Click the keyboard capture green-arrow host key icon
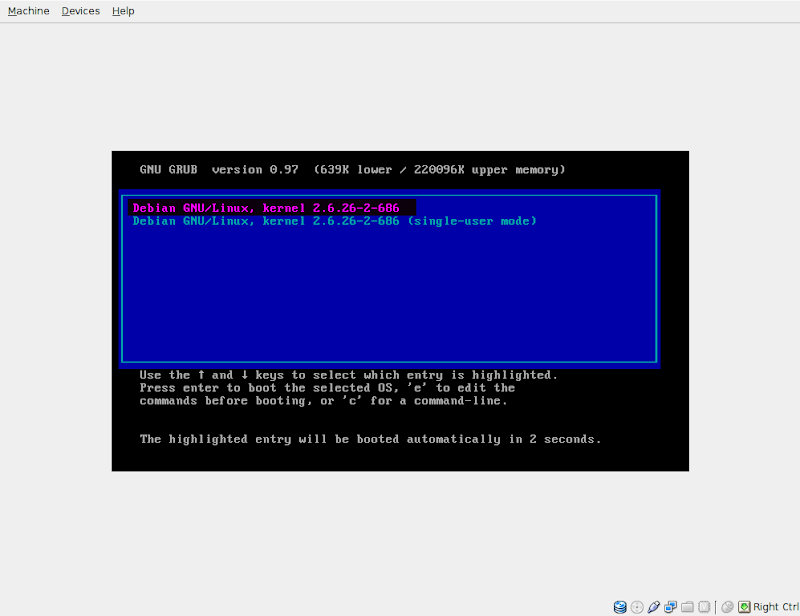The width and height of the screenshot is (800, 616). tap(744, 607)
